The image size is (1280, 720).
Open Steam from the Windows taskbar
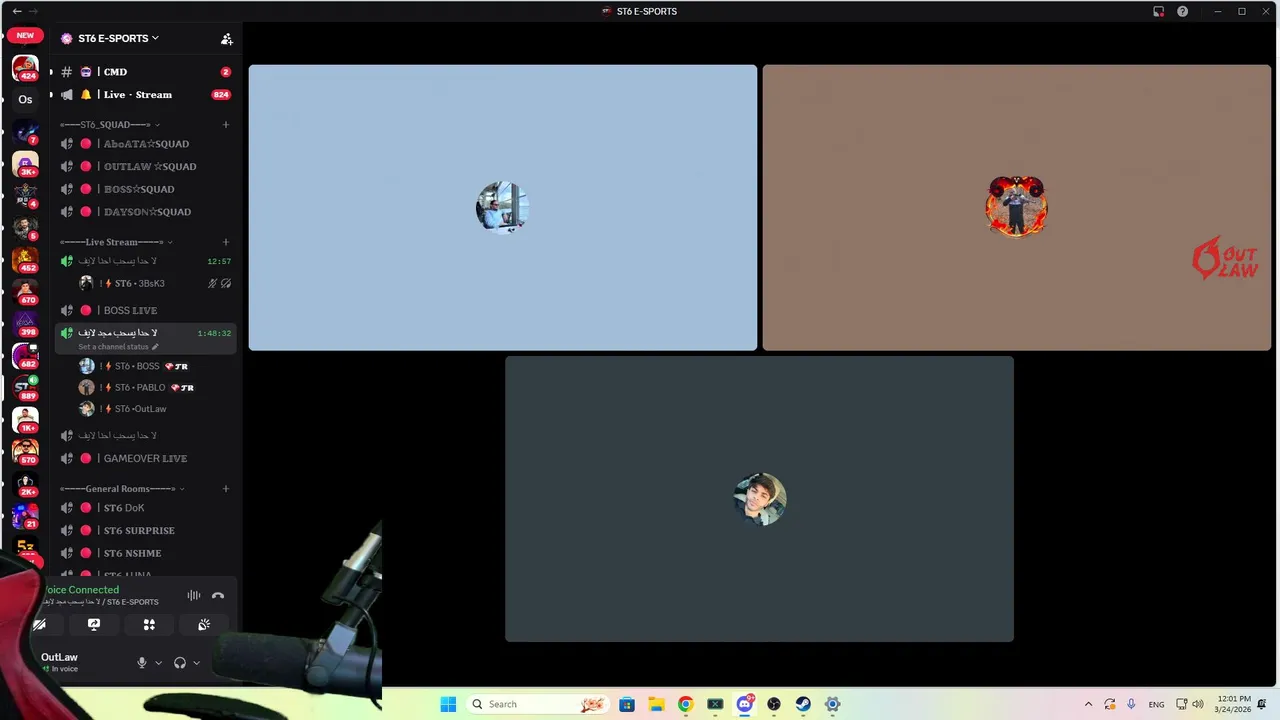803,704
